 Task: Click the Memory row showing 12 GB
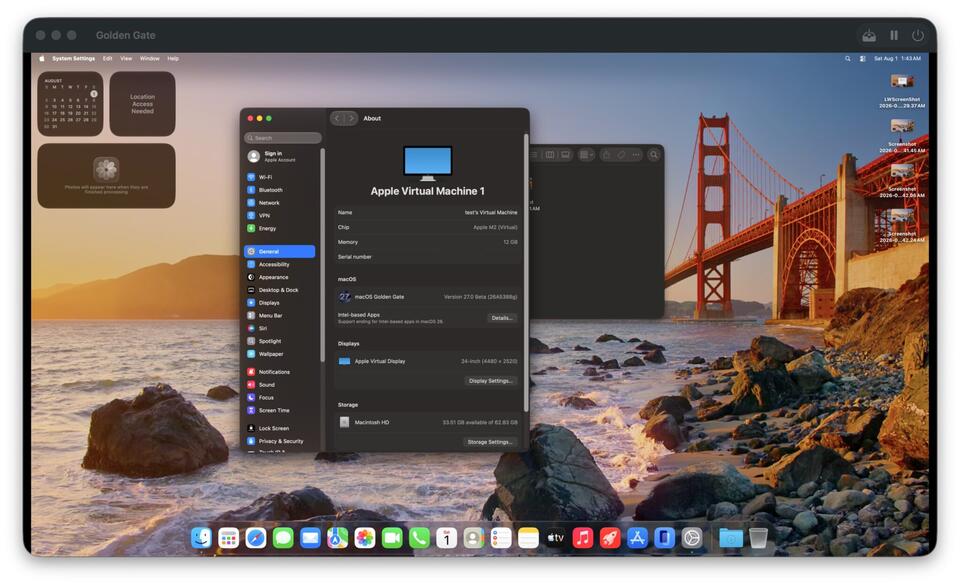pyautogui.click(x=427, y=243)
